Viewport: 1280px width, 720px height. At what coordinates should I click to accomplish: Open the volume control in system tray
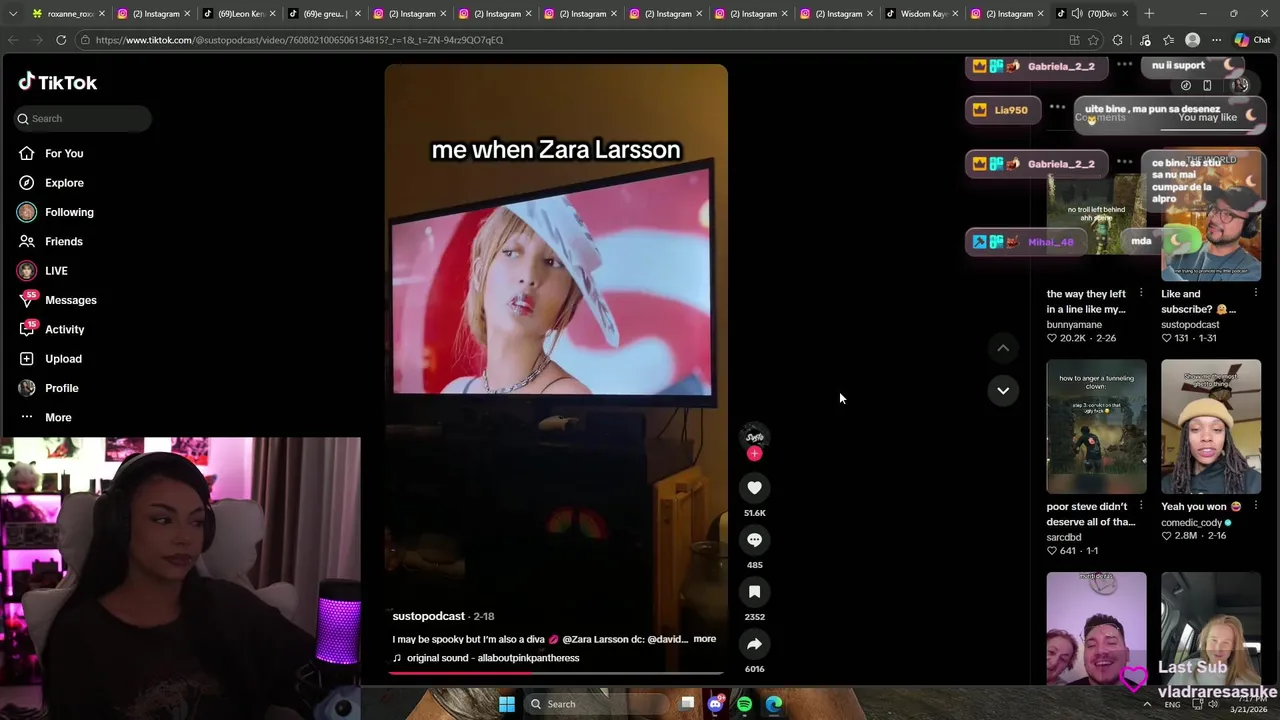click(x=1213, y=704)
